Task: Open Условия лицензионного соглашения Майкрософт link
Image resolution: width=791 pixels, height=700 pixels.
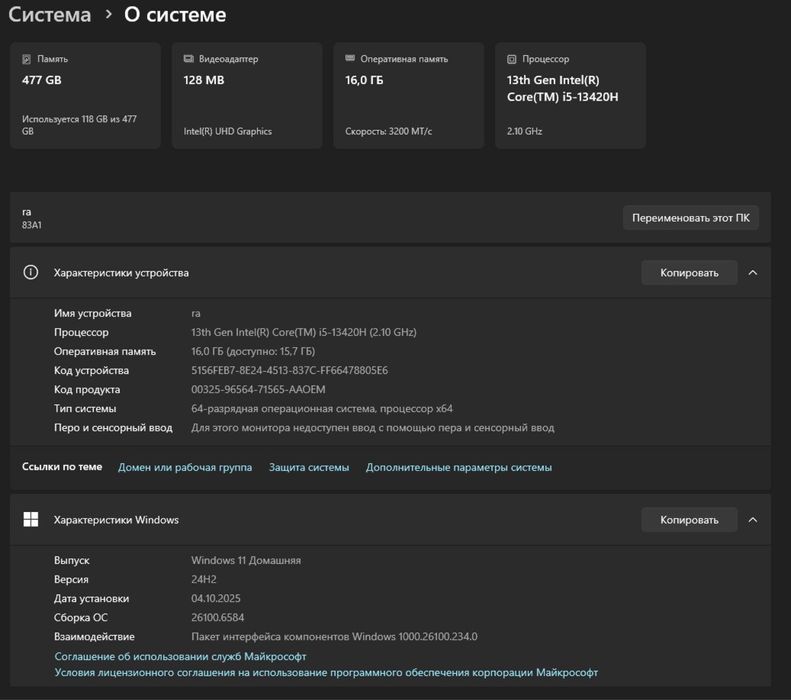Action: click(x=326, y=673)
